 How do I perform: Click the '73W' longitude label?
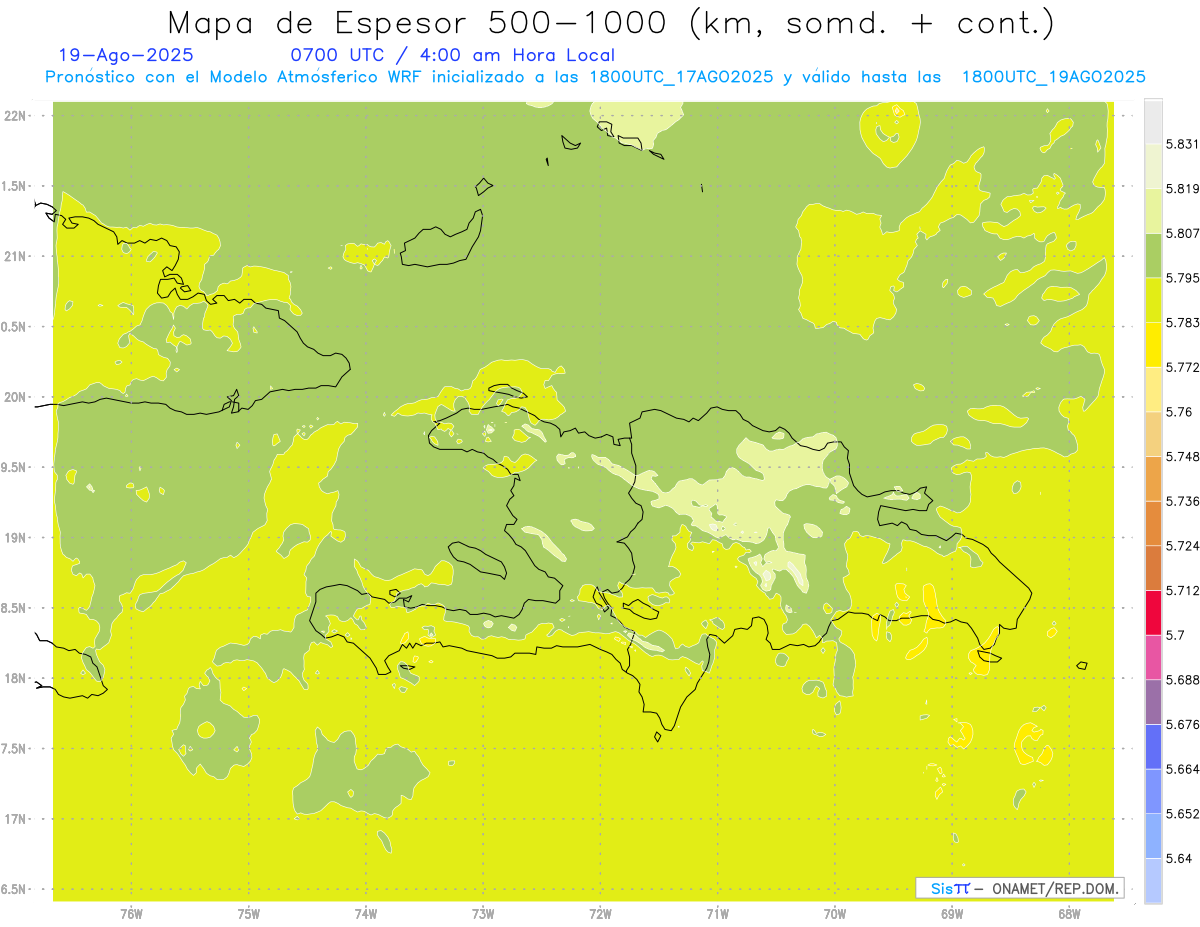(x=483, y=913)
